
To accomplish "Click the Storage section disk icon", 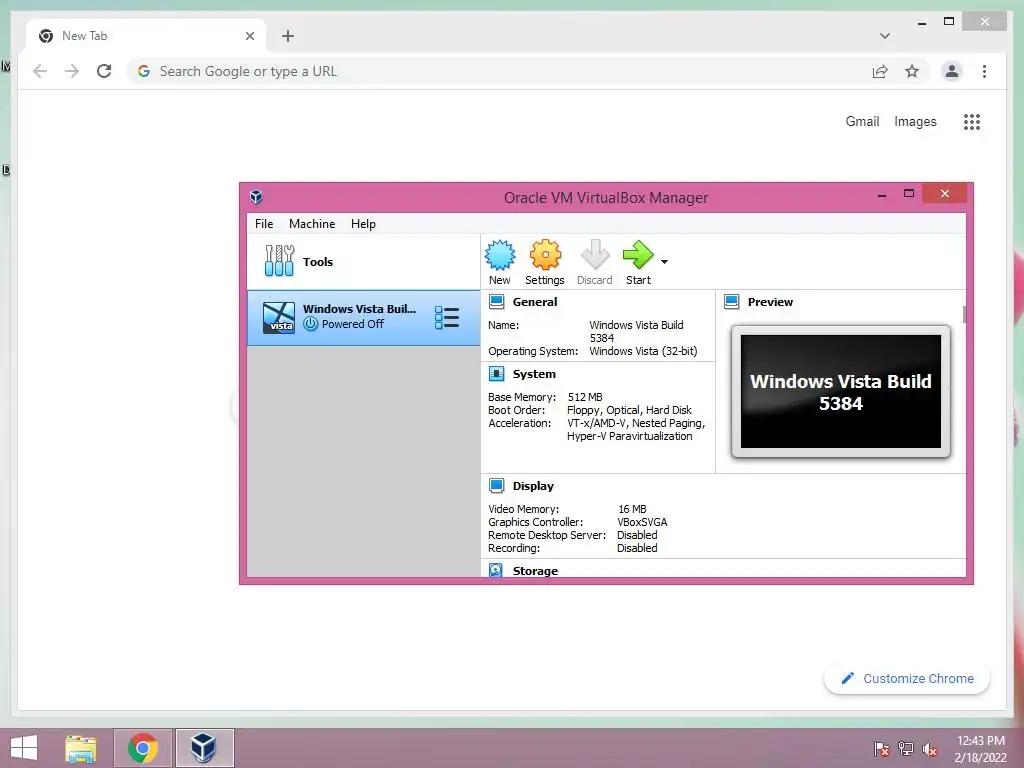I will coord(496,570).
